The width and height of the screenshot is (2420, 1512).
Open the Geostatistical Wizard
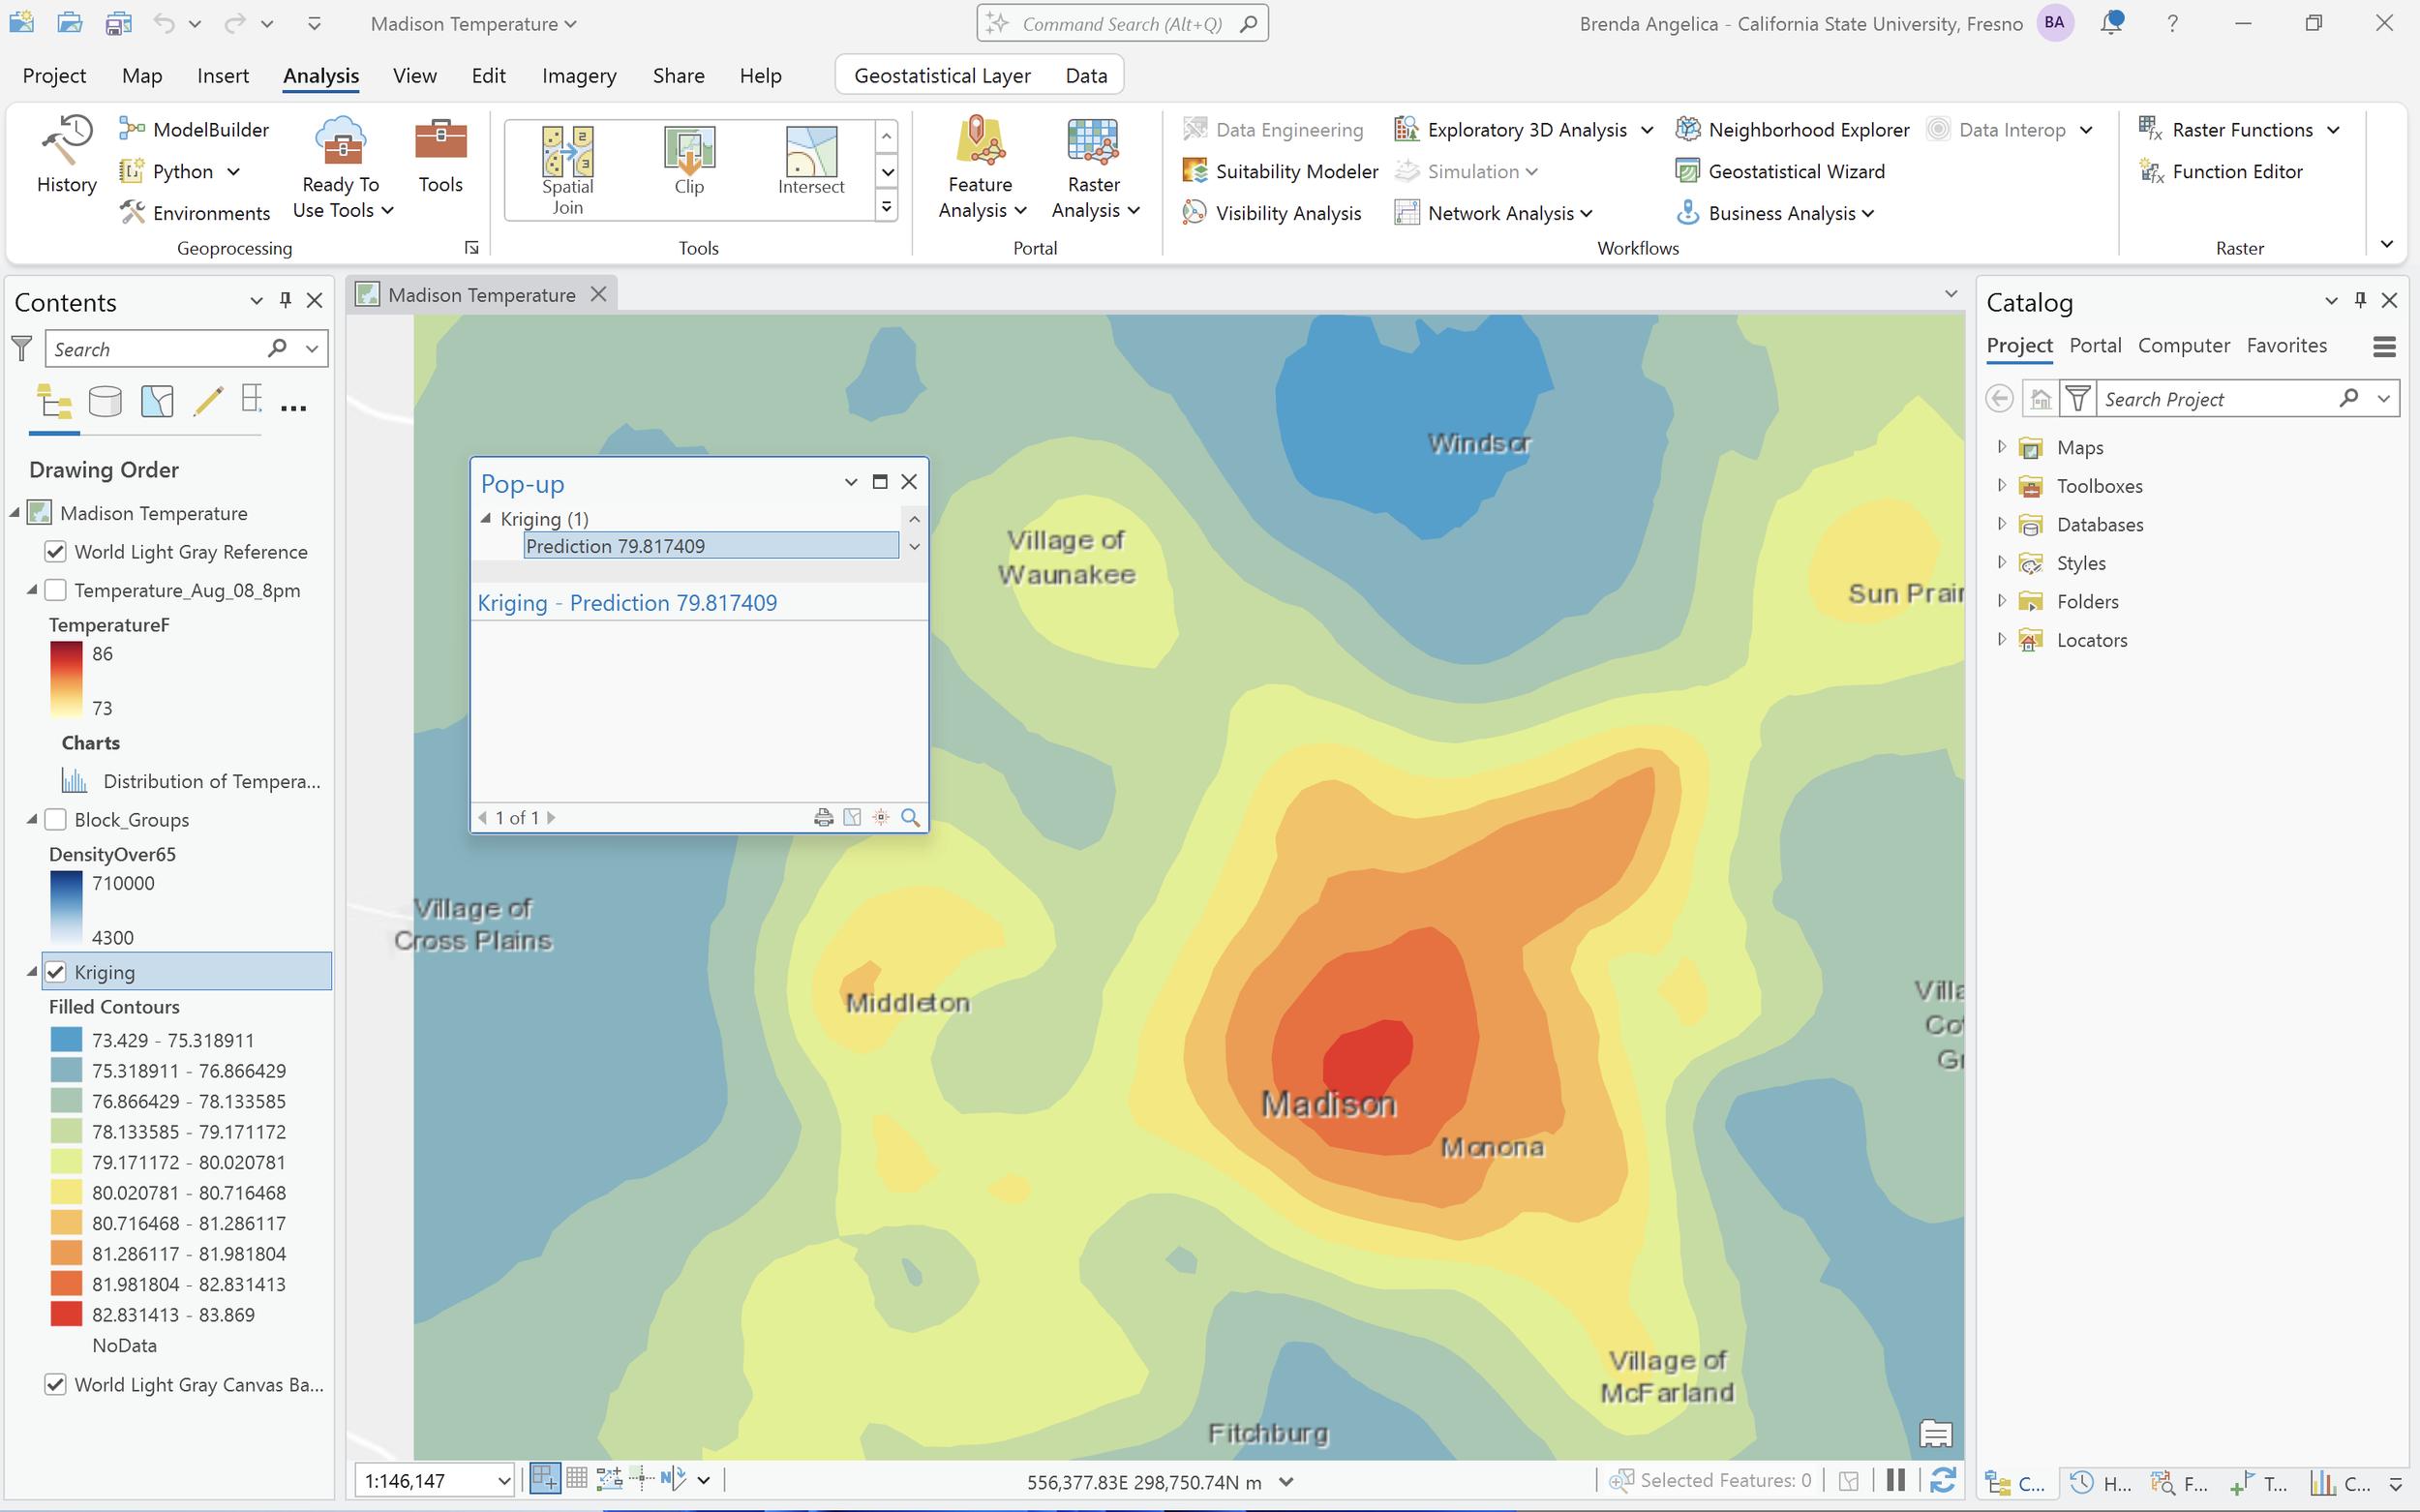coord(1795,171)
